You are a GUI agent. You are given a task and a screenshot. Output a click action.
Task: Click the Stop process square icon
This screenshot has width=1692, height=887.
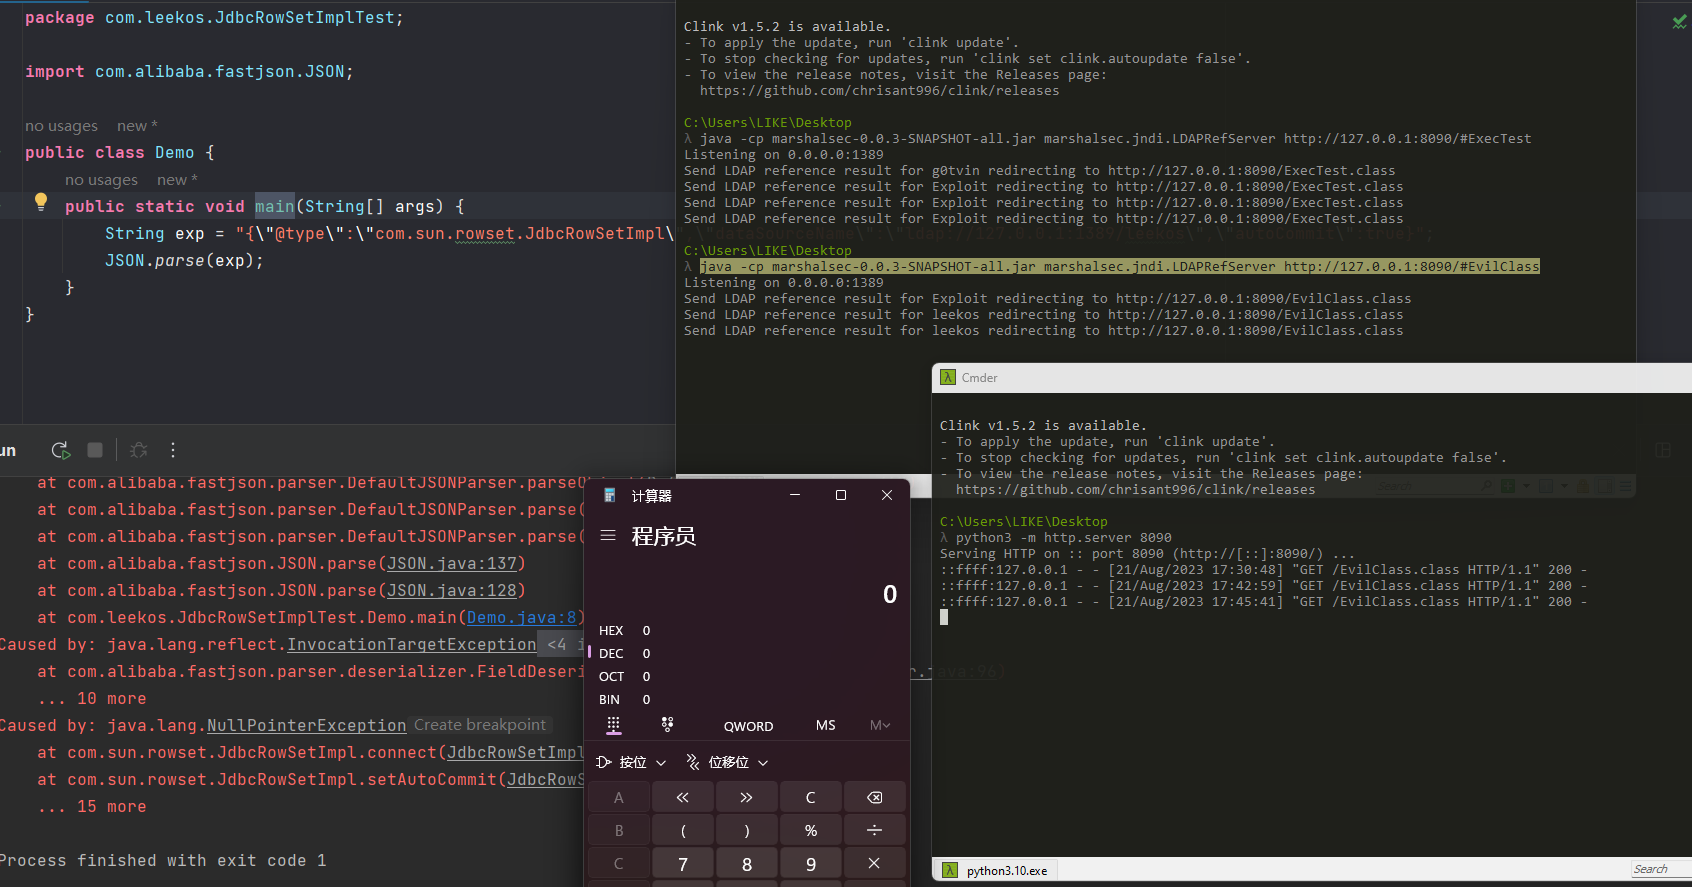point(95,450)
